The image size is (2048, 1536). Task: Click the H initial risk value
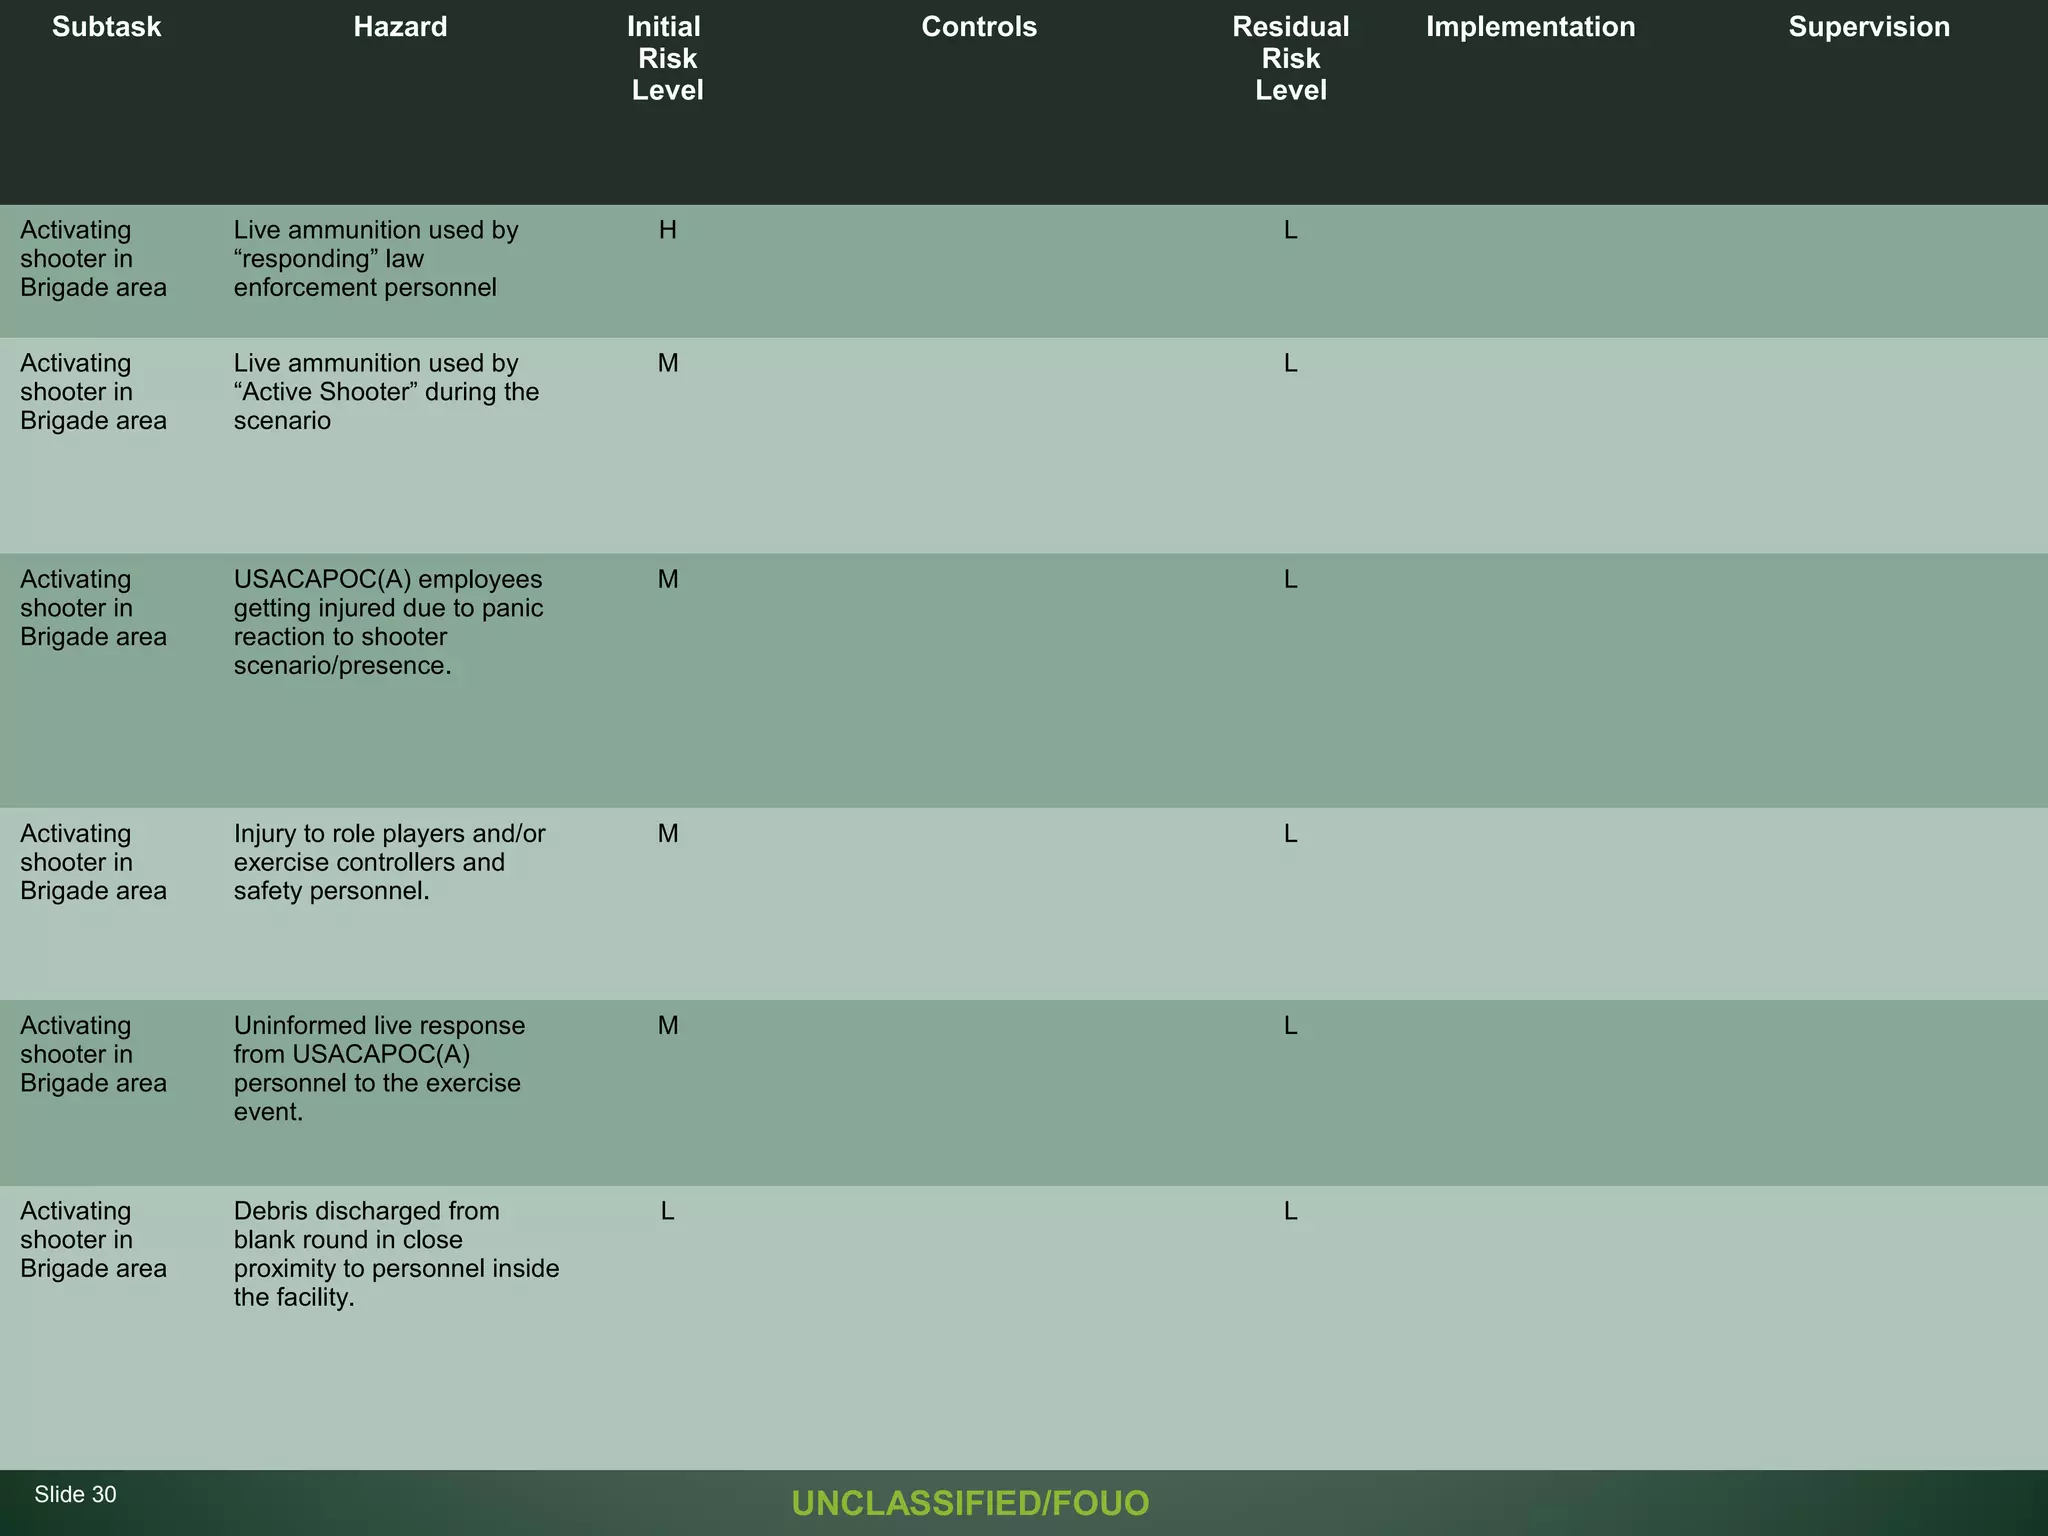667,231
